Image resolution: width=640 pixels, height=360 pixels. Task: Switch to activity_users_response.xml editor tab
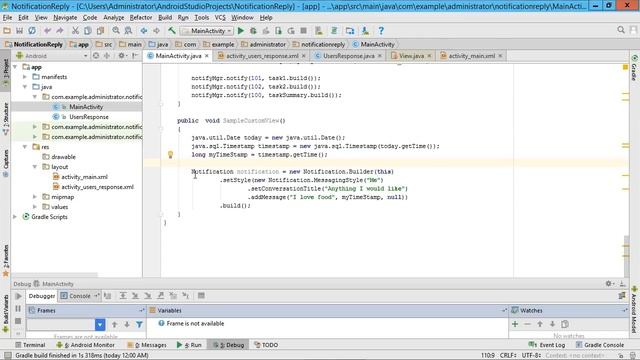click(262, 56)
